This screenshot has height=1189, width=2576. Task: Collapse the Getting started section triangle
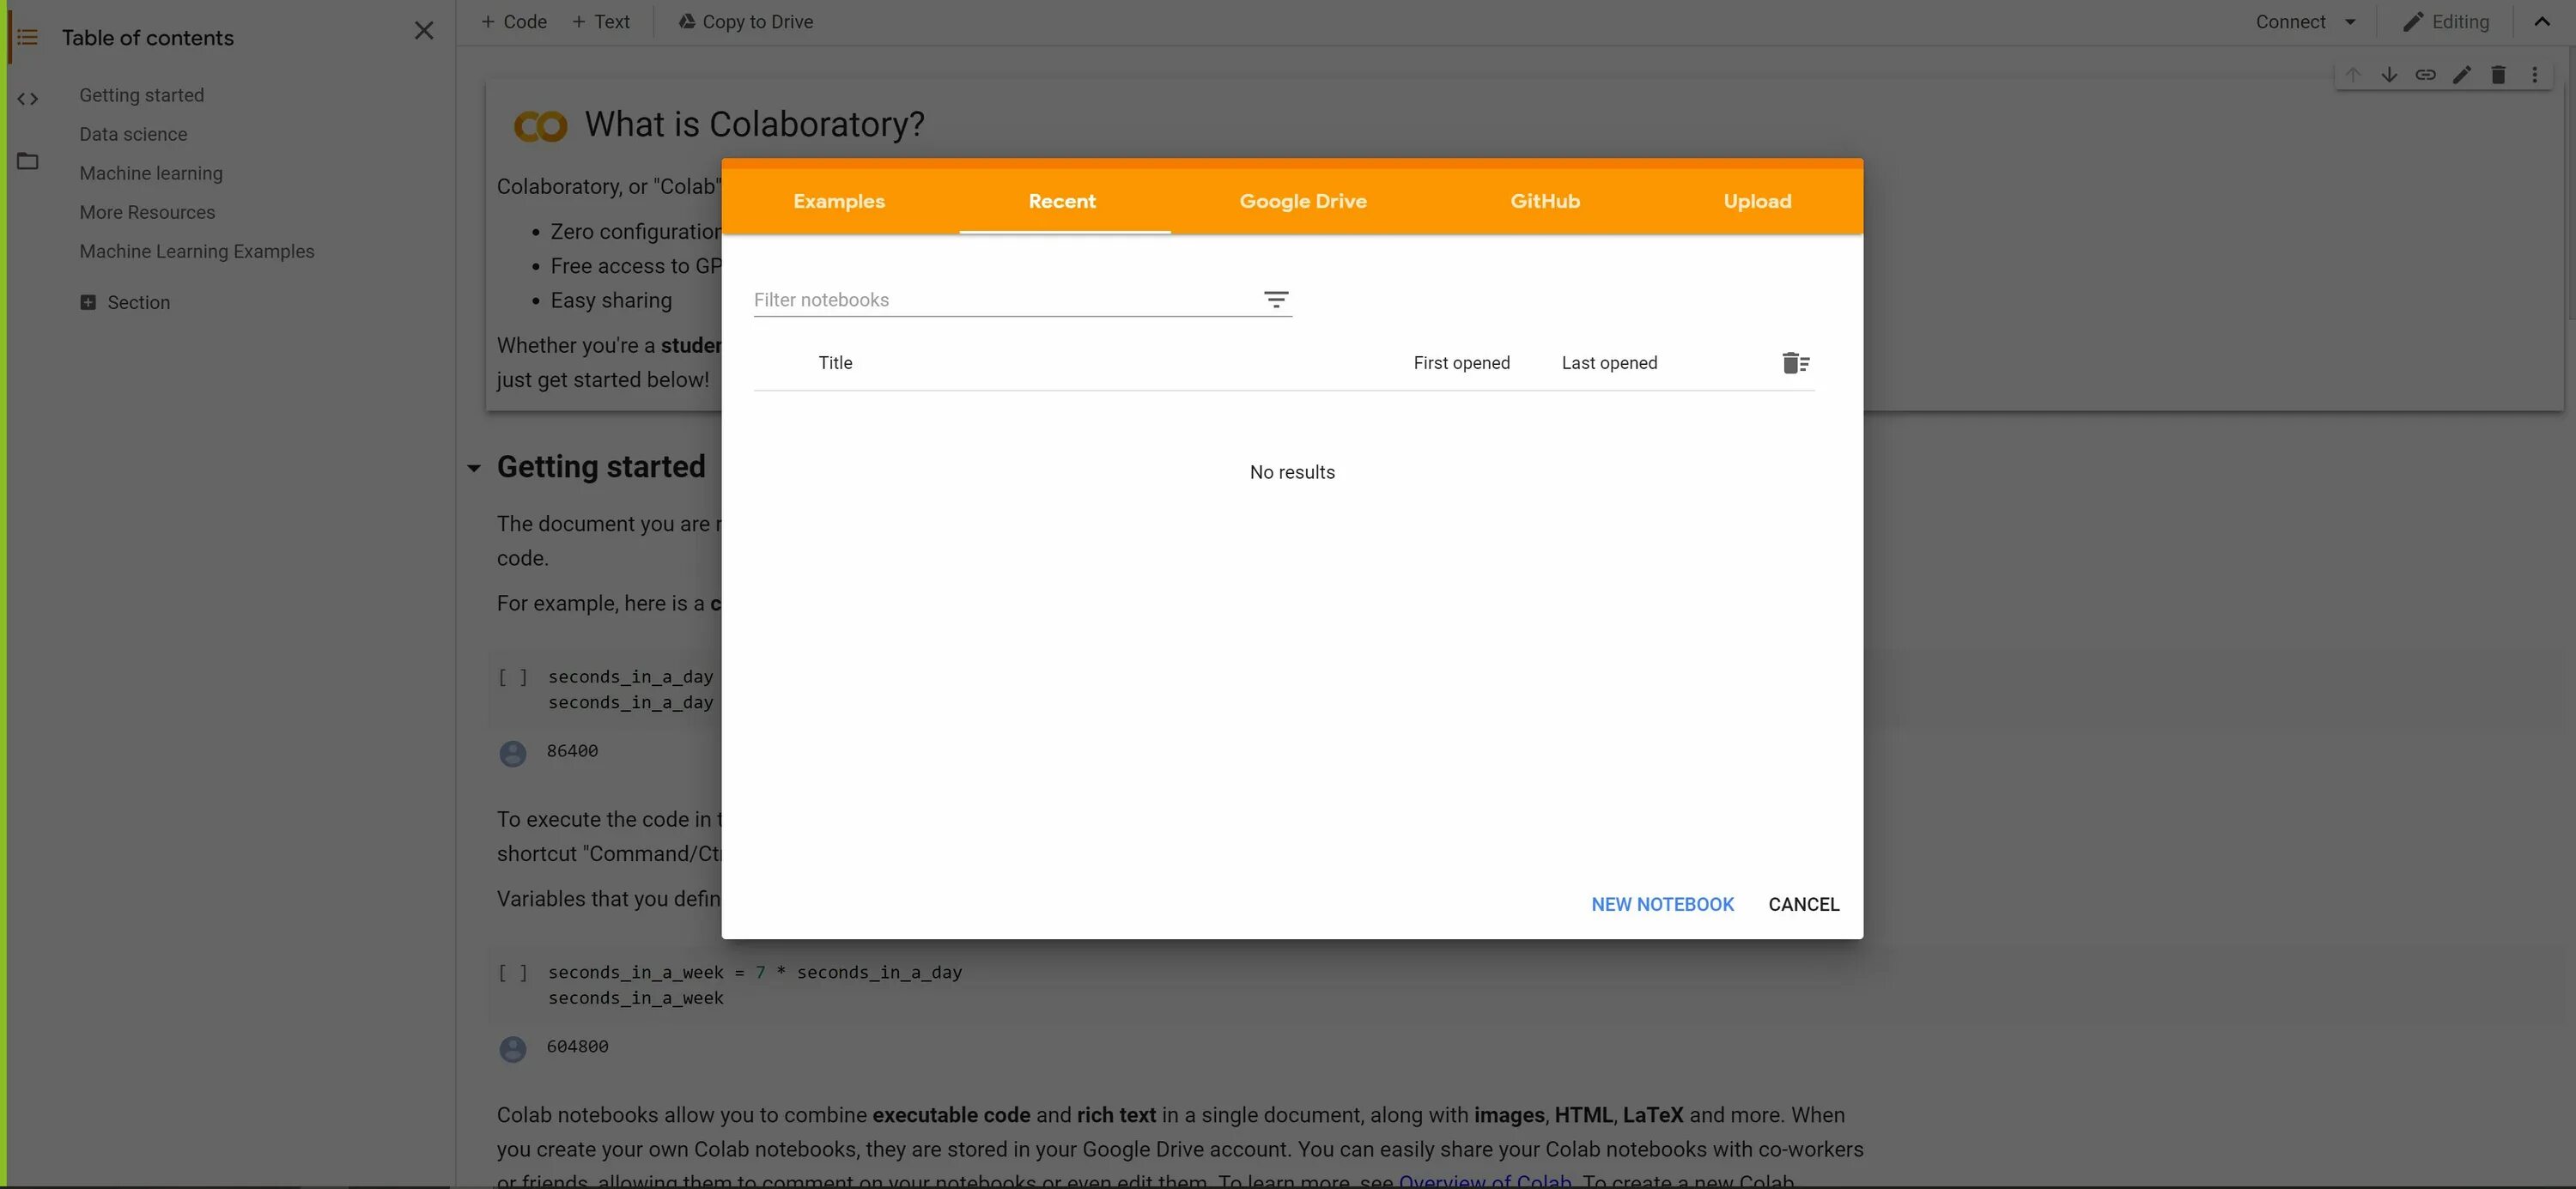(474, 468)
